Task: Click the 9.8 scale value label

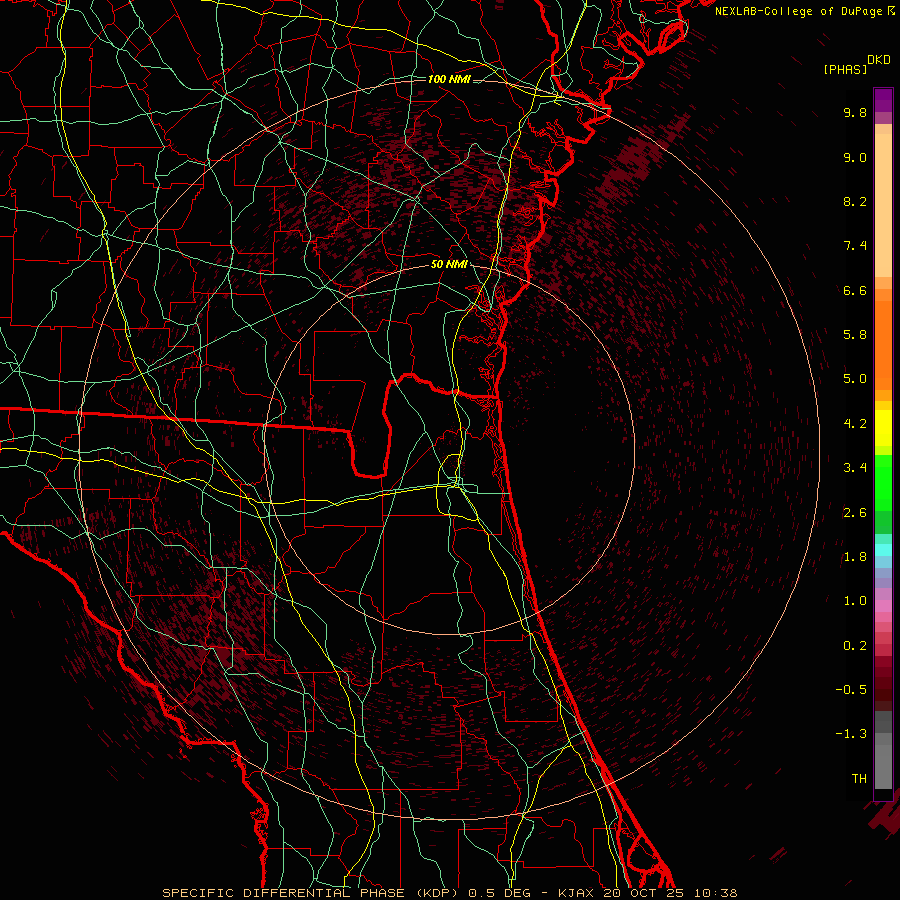Action: coord(853,113)
